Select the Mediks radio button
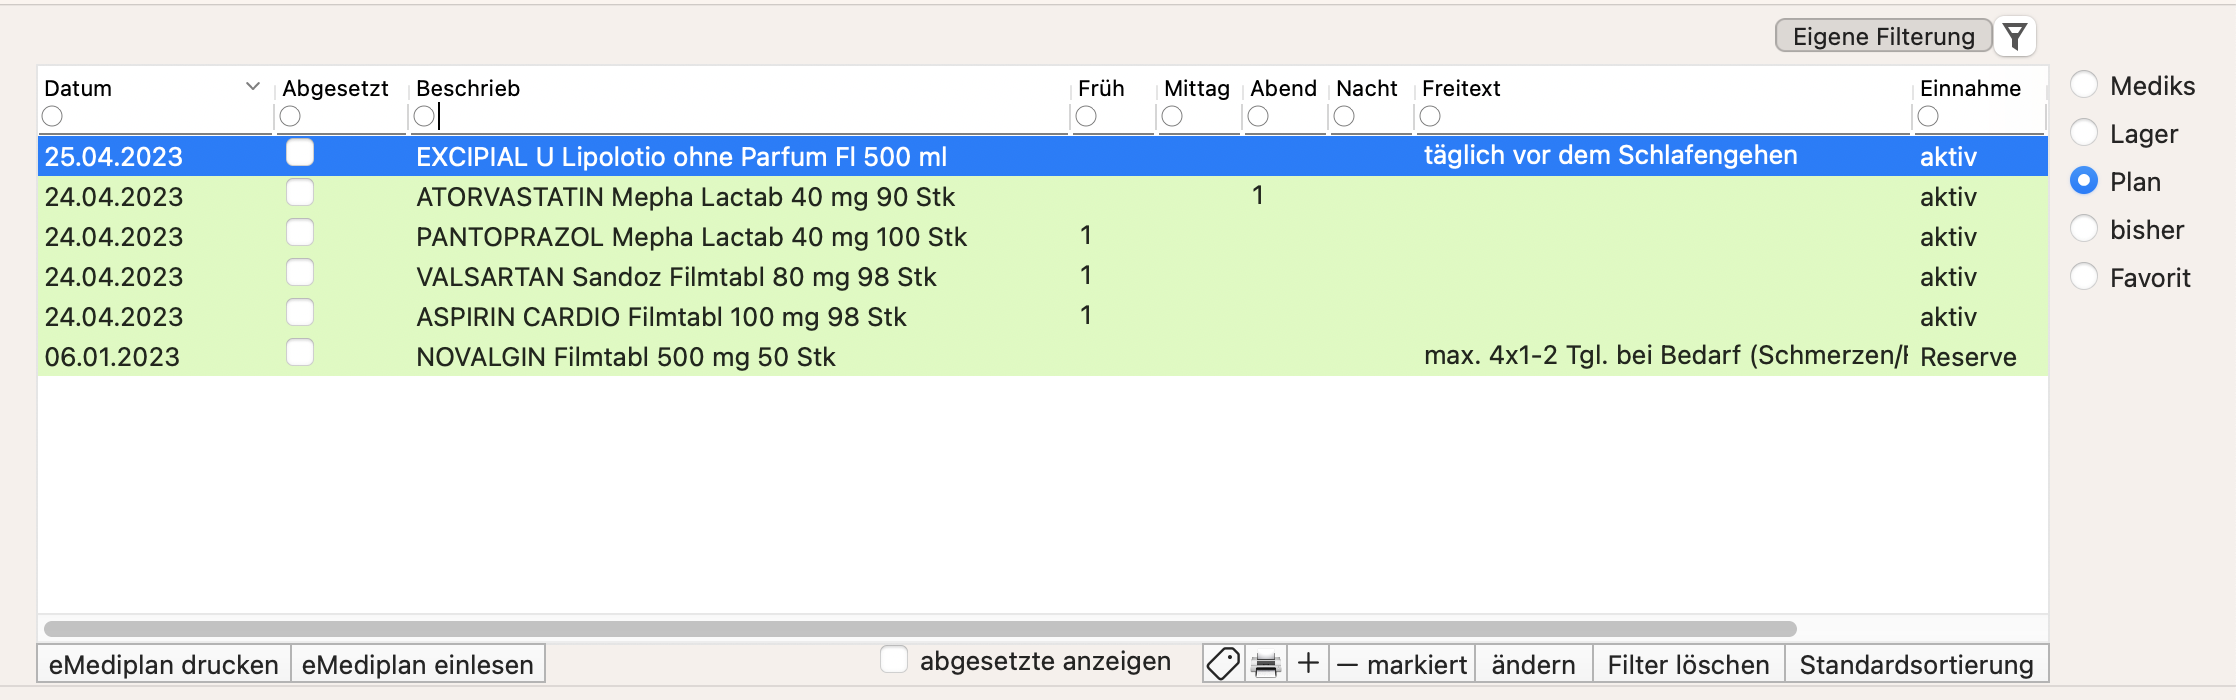2236x700 pixels. pos(2084,85)
